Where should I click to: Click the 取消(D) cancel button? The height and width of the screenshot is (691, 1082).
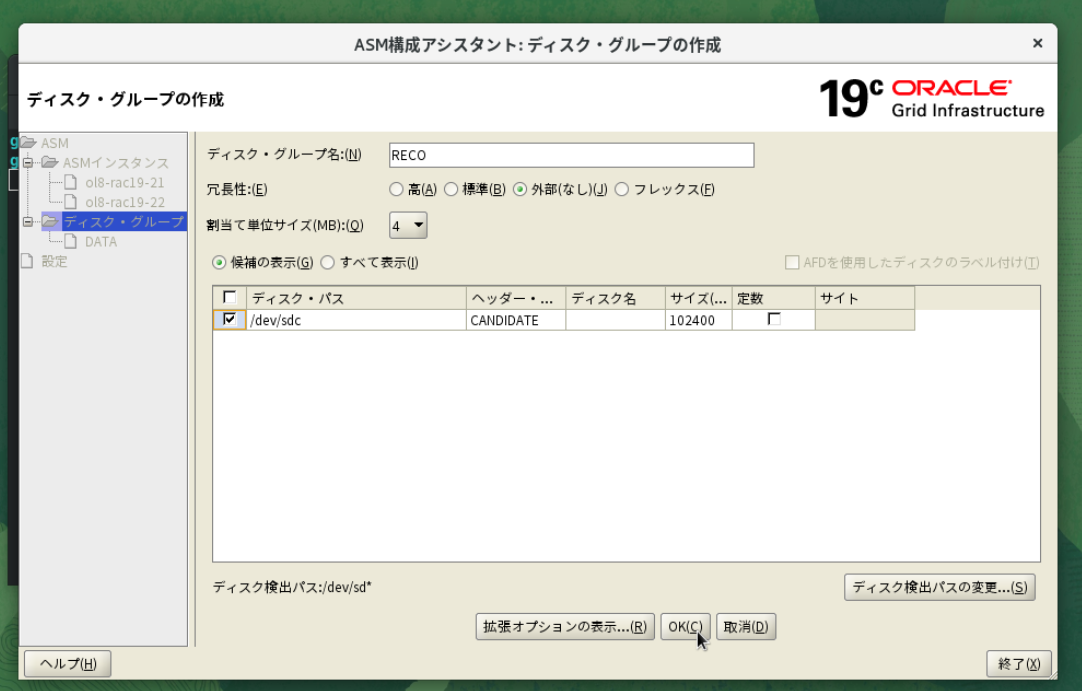pos(745,627)
